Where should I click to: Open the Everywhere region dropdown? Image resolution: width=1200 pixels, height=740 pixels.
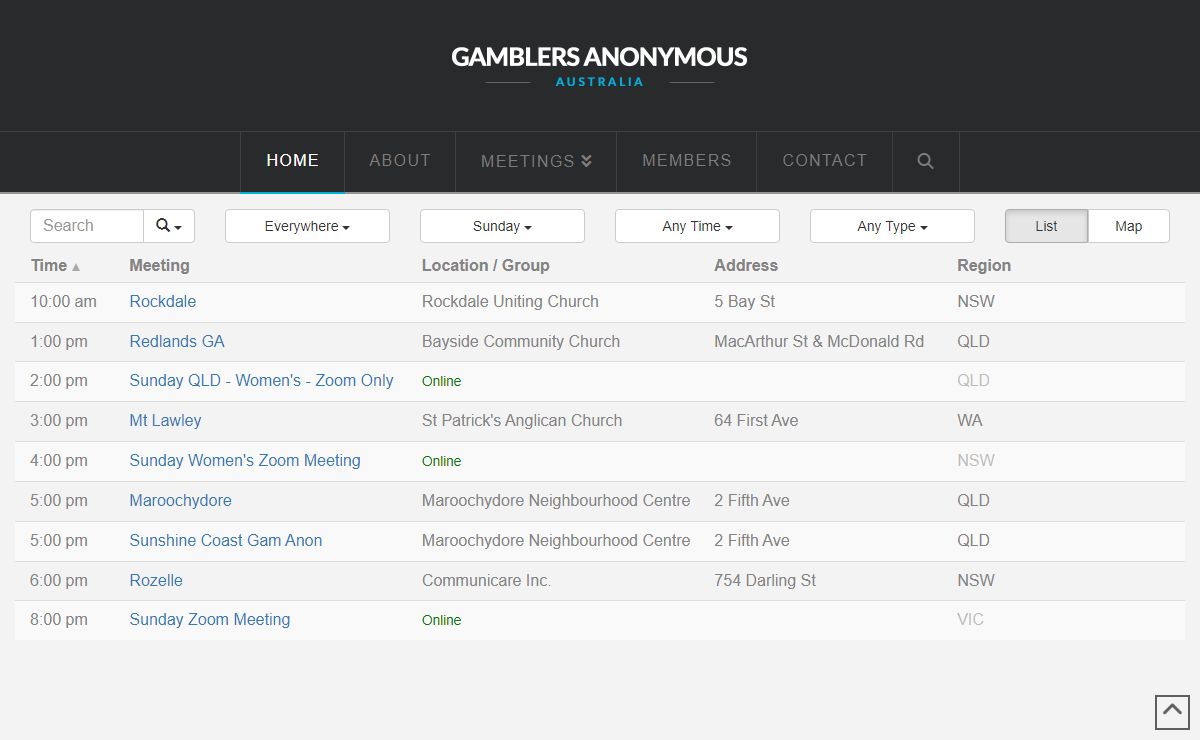[307, 226]
